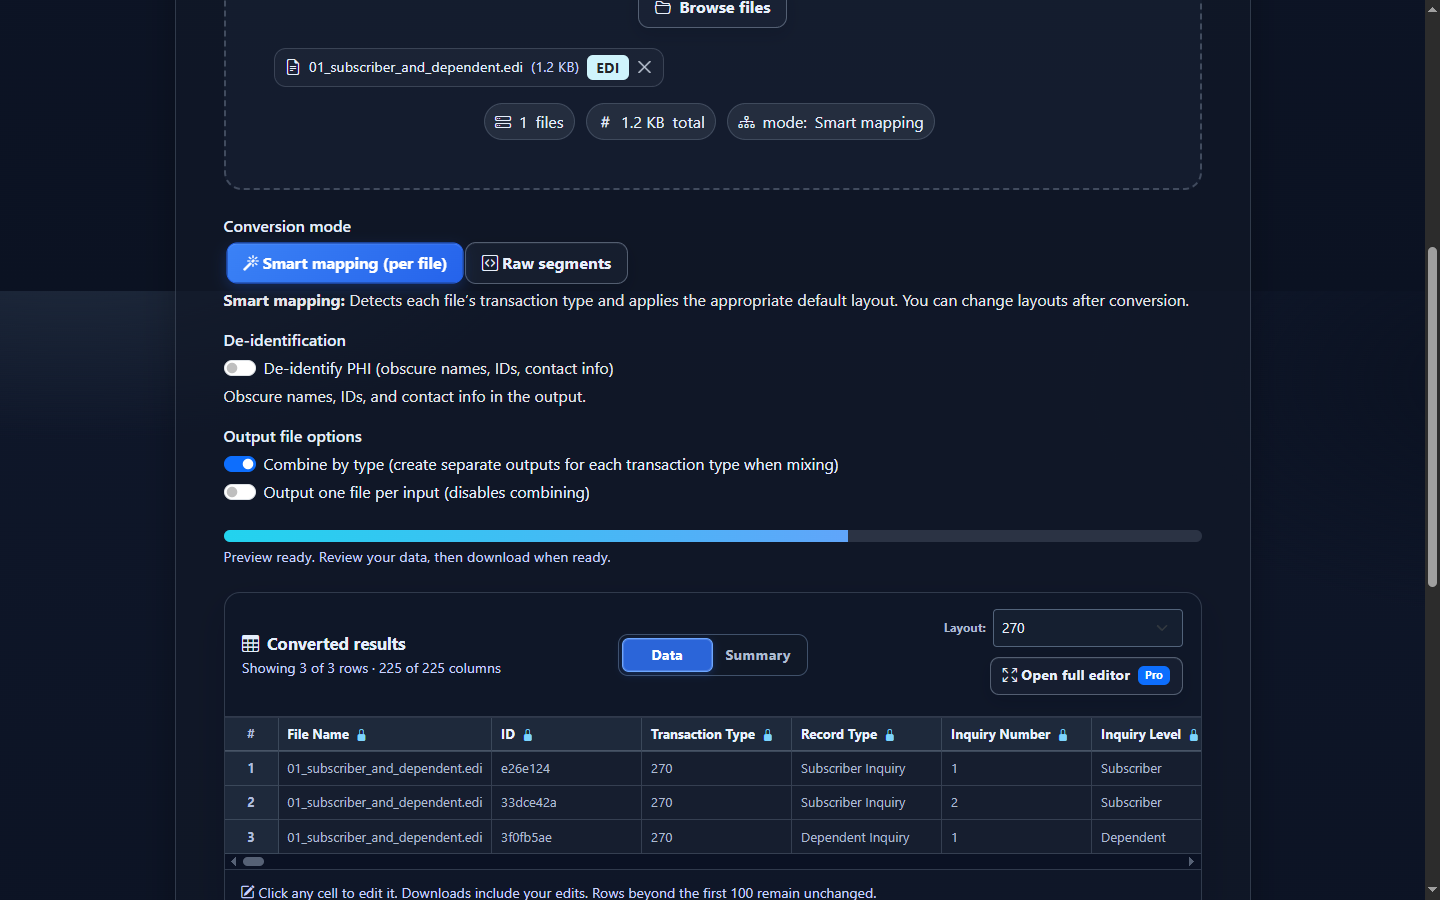Click the lock icon on Inquiry Number column
This screenshot has height=900, width=1440.
[1063, 735]
